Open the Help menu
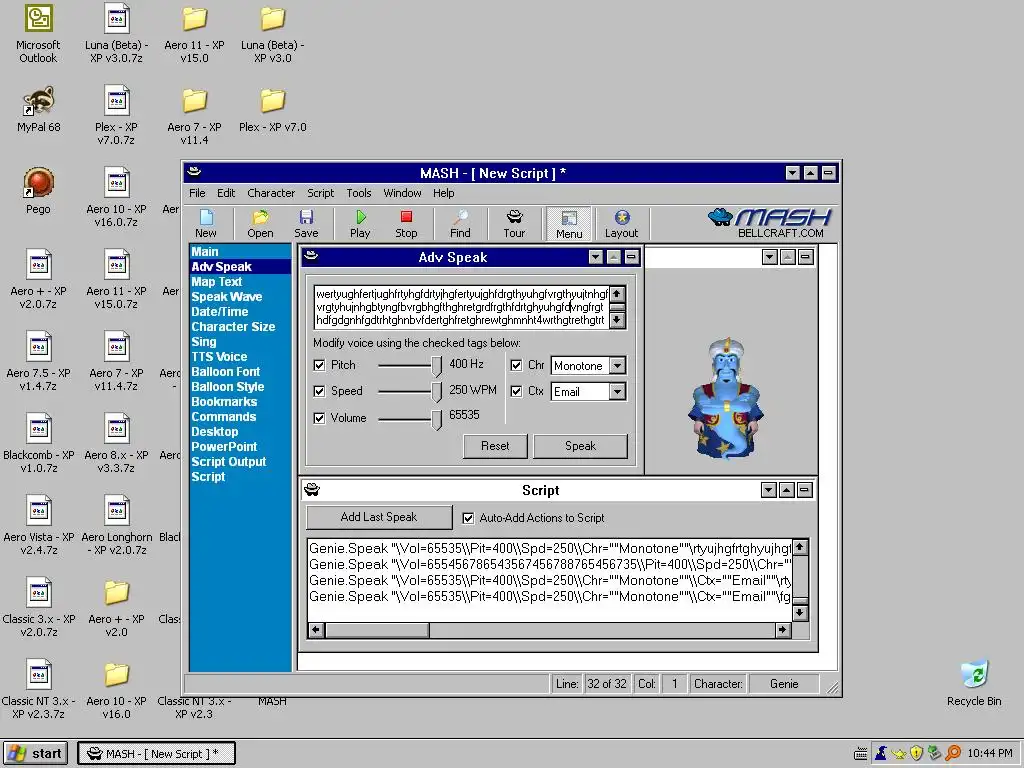Image resolution: width=1024 pixels, height=768 pixels. [x=443, y=193]
